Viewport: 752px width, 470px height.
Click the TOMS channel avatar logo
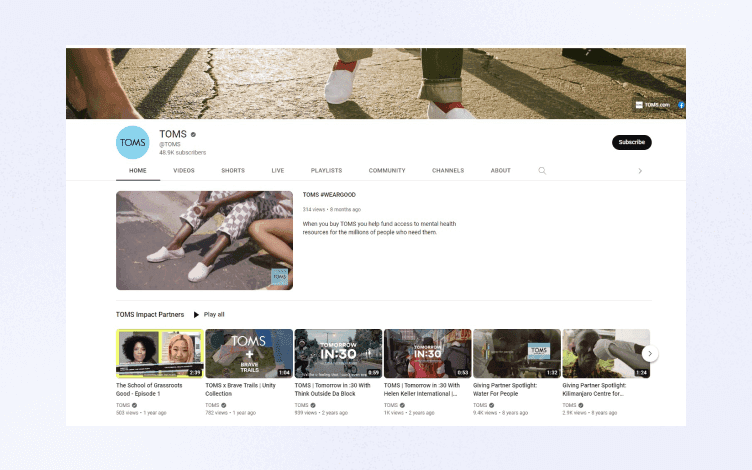click(x=132, y=142)
